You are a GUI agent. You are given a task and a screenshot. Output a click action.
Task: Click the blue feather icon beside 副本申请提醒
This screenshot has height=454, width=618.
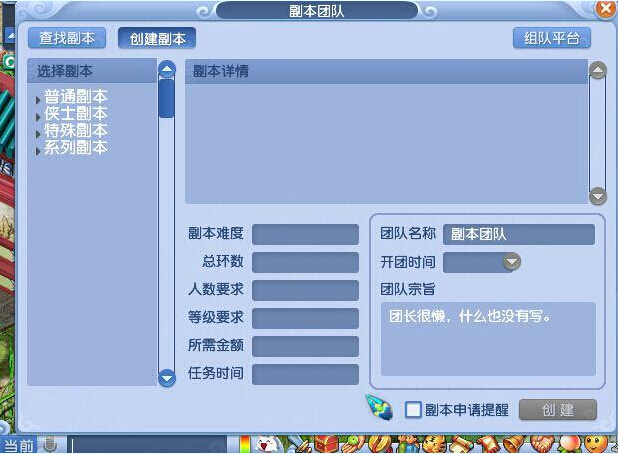379,407
